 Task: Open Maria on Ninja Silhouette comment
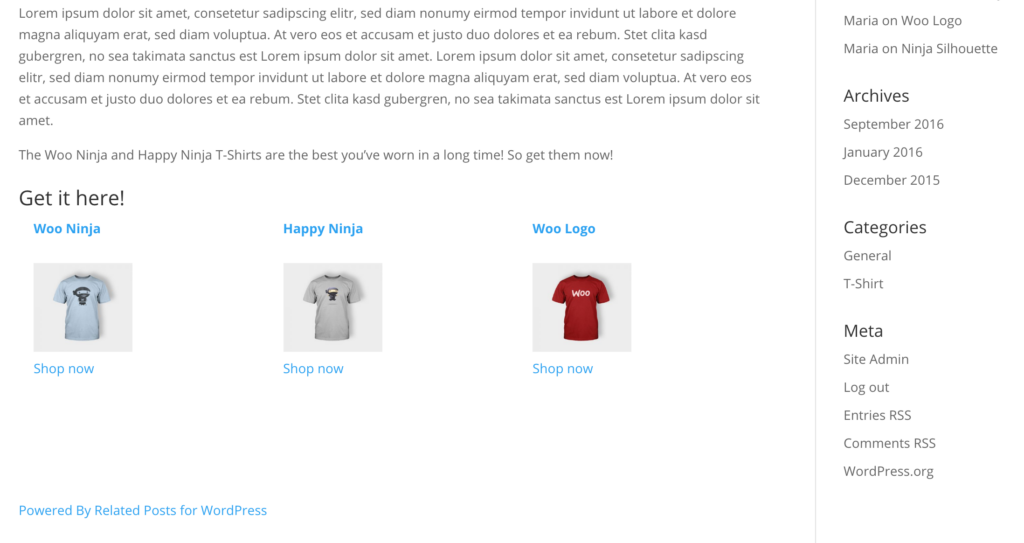(x=920, y=48)
